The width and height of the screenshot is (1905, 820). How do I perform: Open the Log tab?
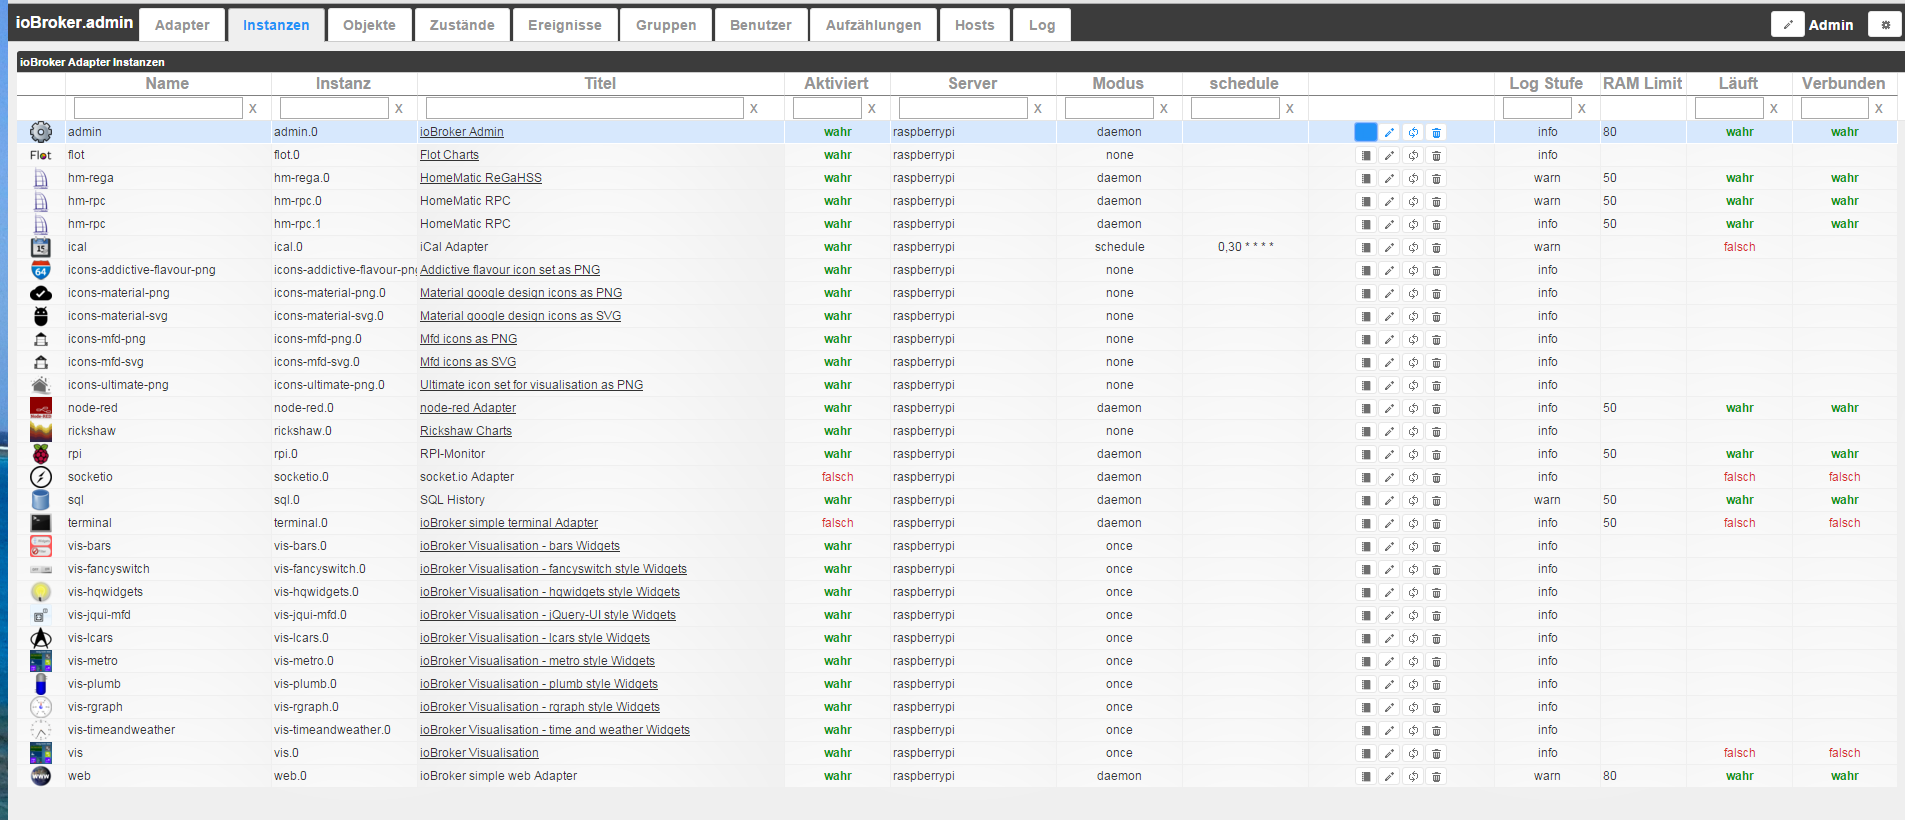[x=1042, y=25]
